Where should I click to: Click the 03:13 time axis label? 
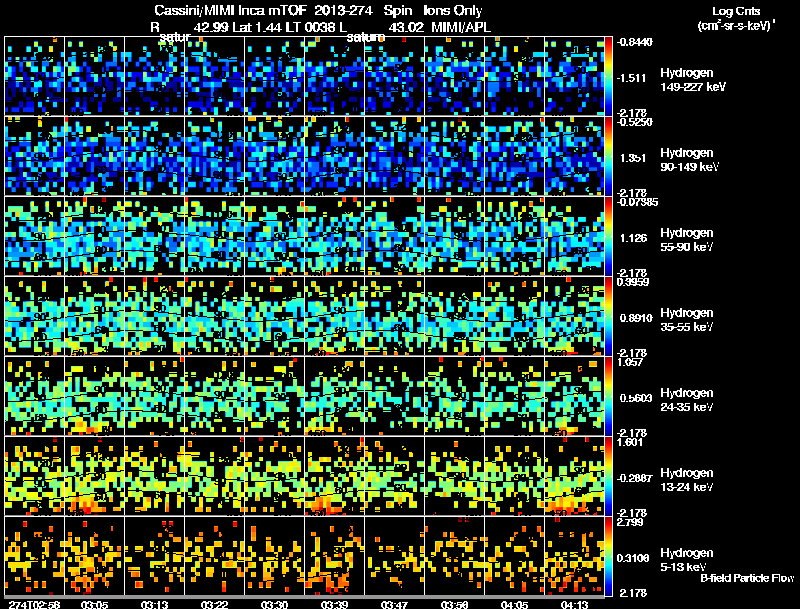155,604
